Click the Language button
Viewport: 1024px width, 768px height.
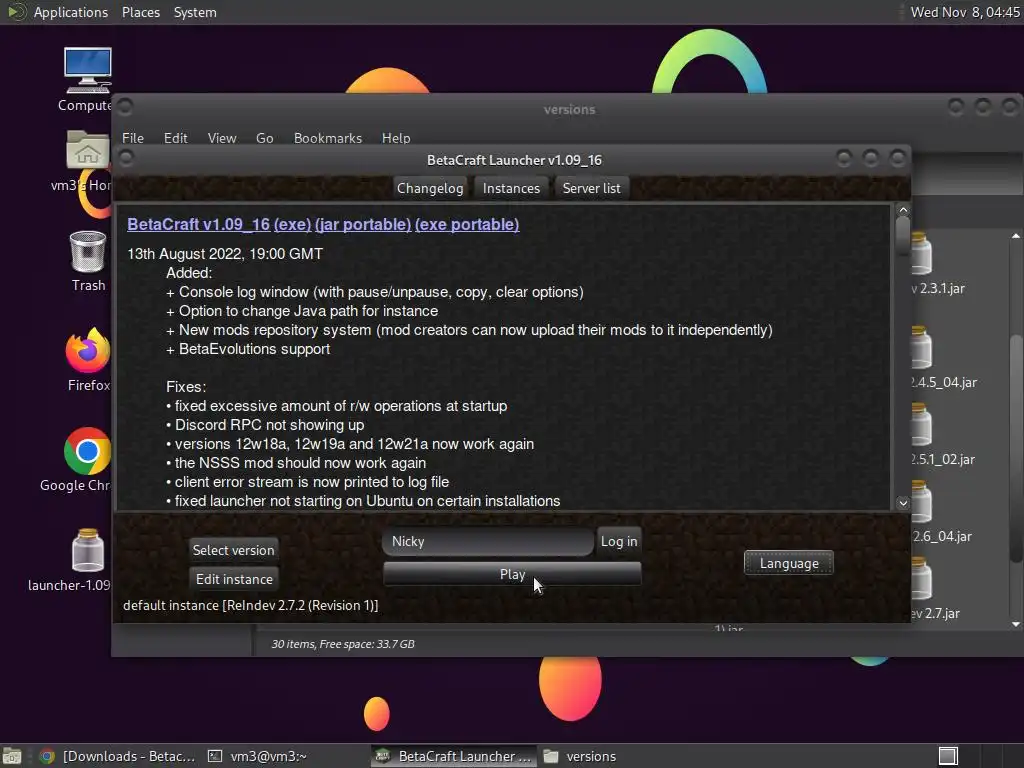789,563
